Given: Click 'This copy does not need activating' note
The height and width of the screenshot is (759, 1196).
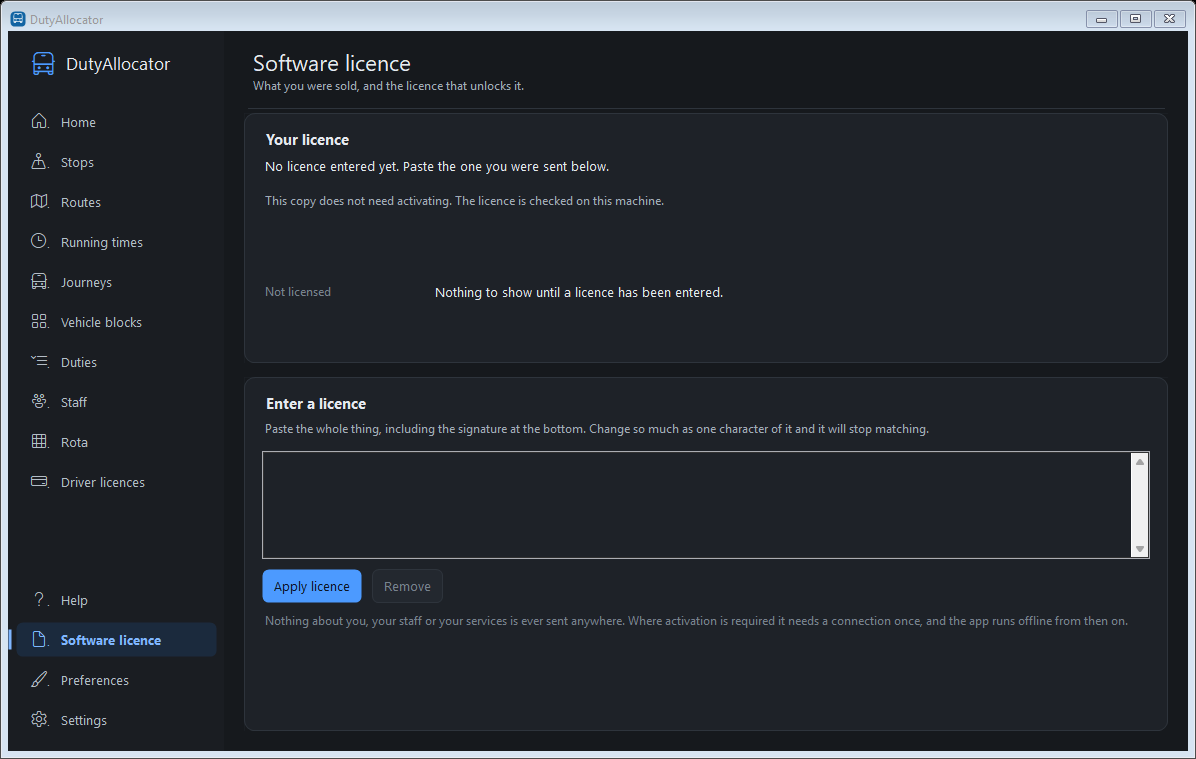Looking at the screenshot, I should click(x=465, y=201).
